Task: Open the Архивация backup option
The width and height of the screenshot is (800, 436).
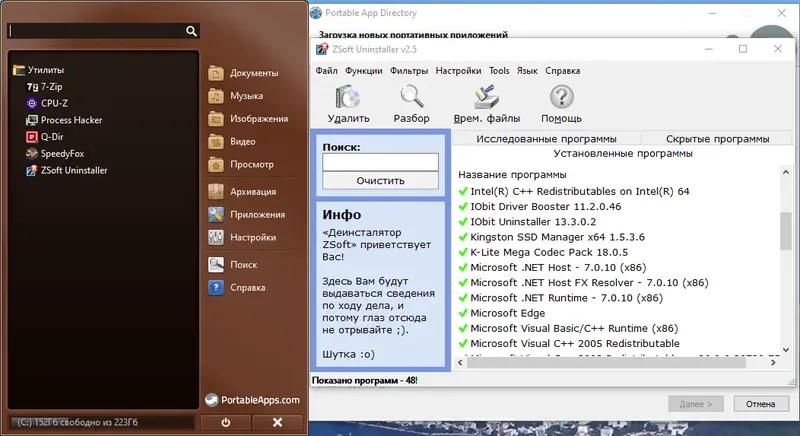Action: [242, 192]
